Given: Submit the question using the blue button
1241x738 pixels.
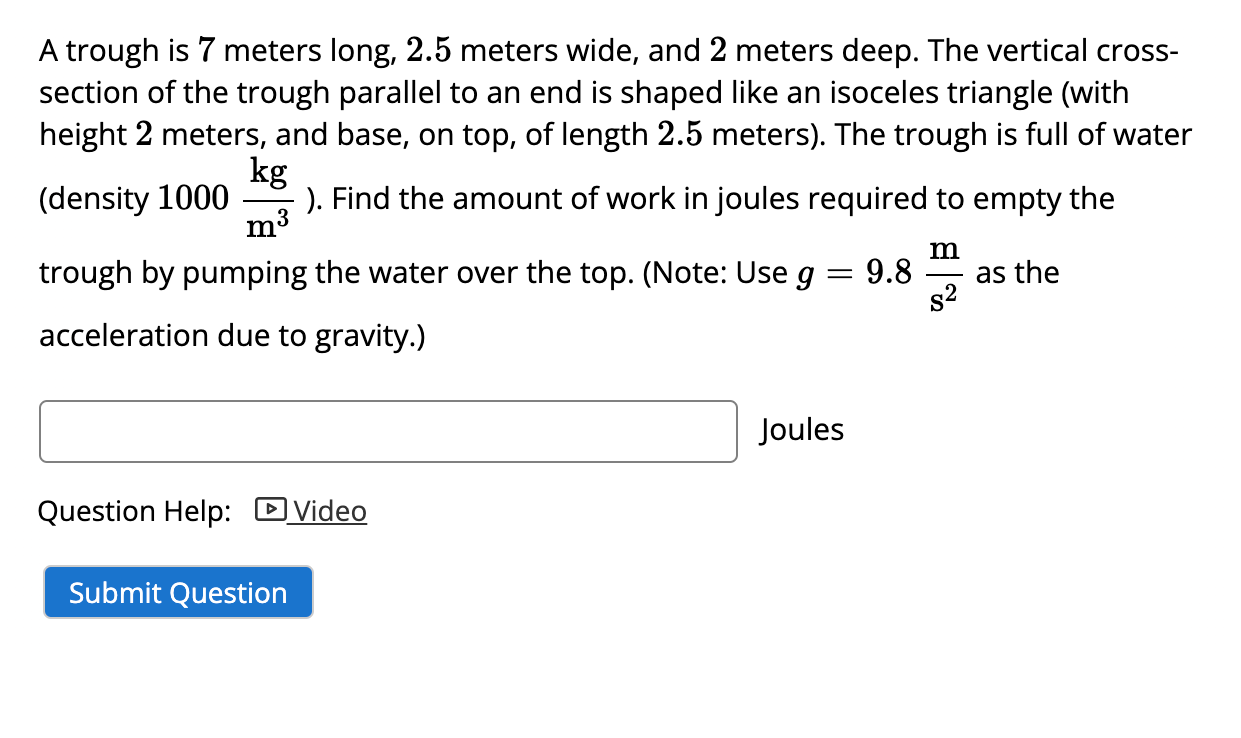Looking at the screenshot, I should 178,592.
